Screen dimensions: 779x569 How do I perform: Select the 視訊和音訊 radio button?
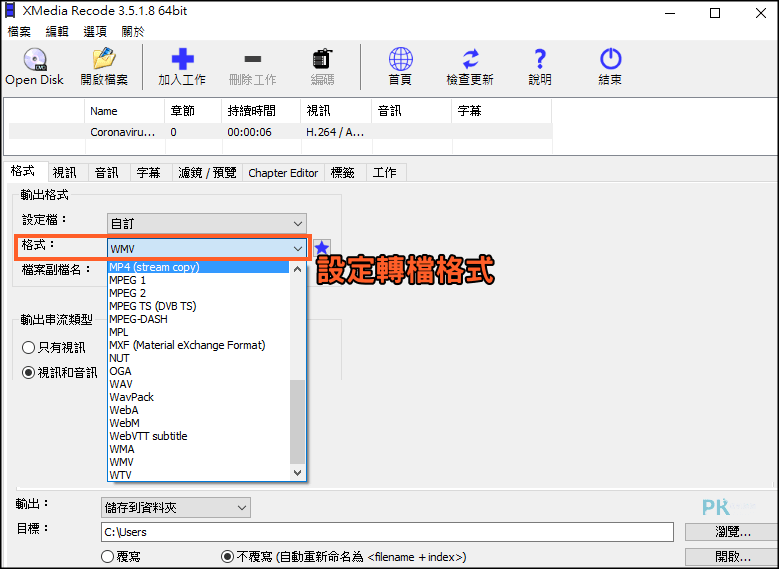[28, 372]
